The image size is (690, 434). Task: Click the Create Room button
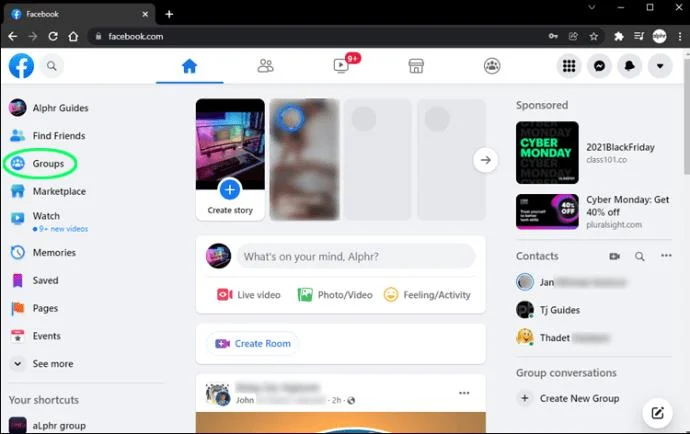point(253,344)
